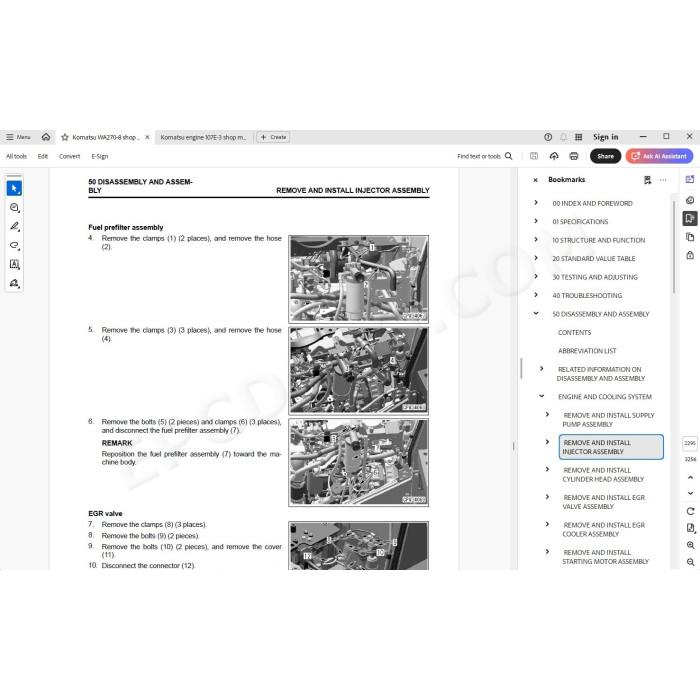Image resolution: width=700 pixels, height=700 pixels.
Task: Close the Komatsu WA270-8 shop tab
Action: (147, 137)
